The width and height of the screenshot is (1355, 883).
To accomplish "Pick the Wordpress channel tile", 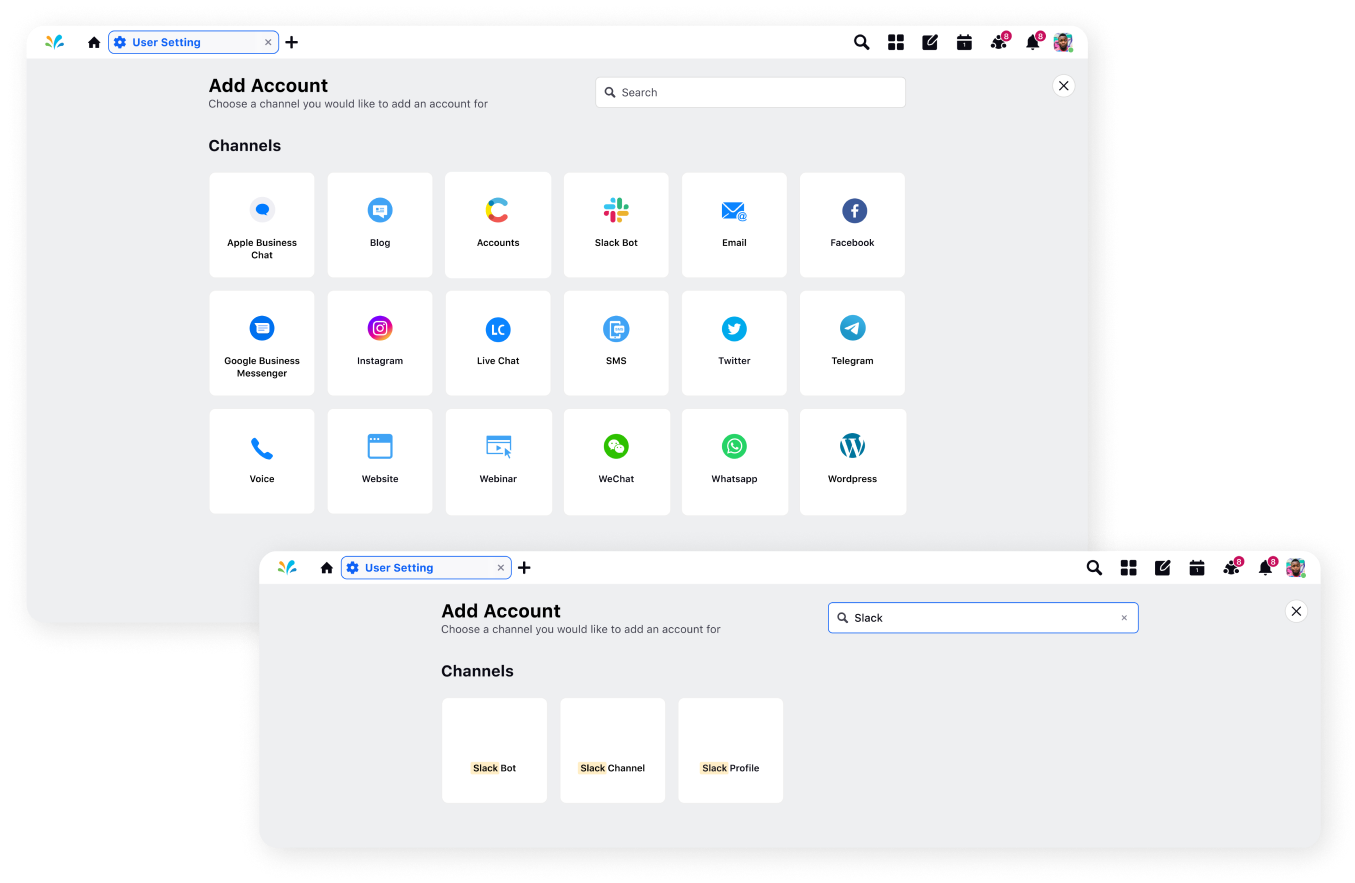I will [x=853, y=462].
